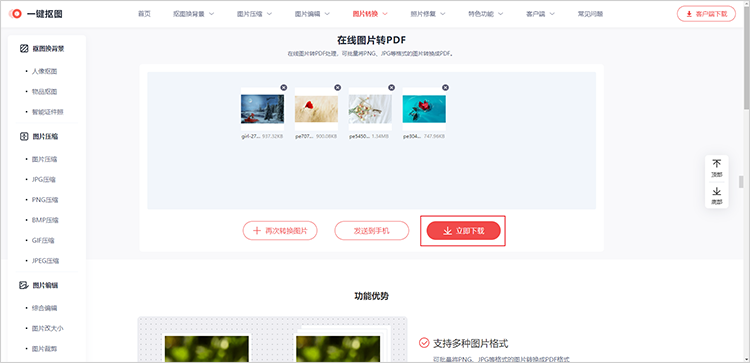The height and width of the screenshot is (363, 750).
Task: Jump to page bottom with 底部 icon
Action: (717, 191)
